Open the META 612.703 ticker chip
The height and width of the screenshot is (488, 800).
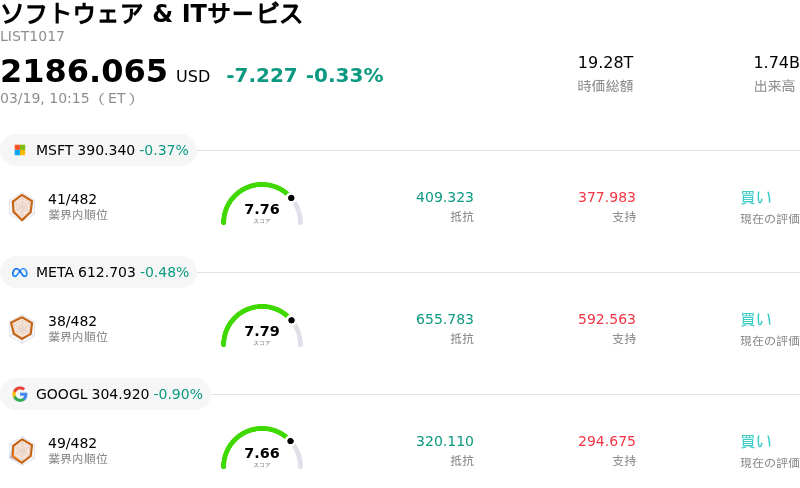[x=99, y=273]
